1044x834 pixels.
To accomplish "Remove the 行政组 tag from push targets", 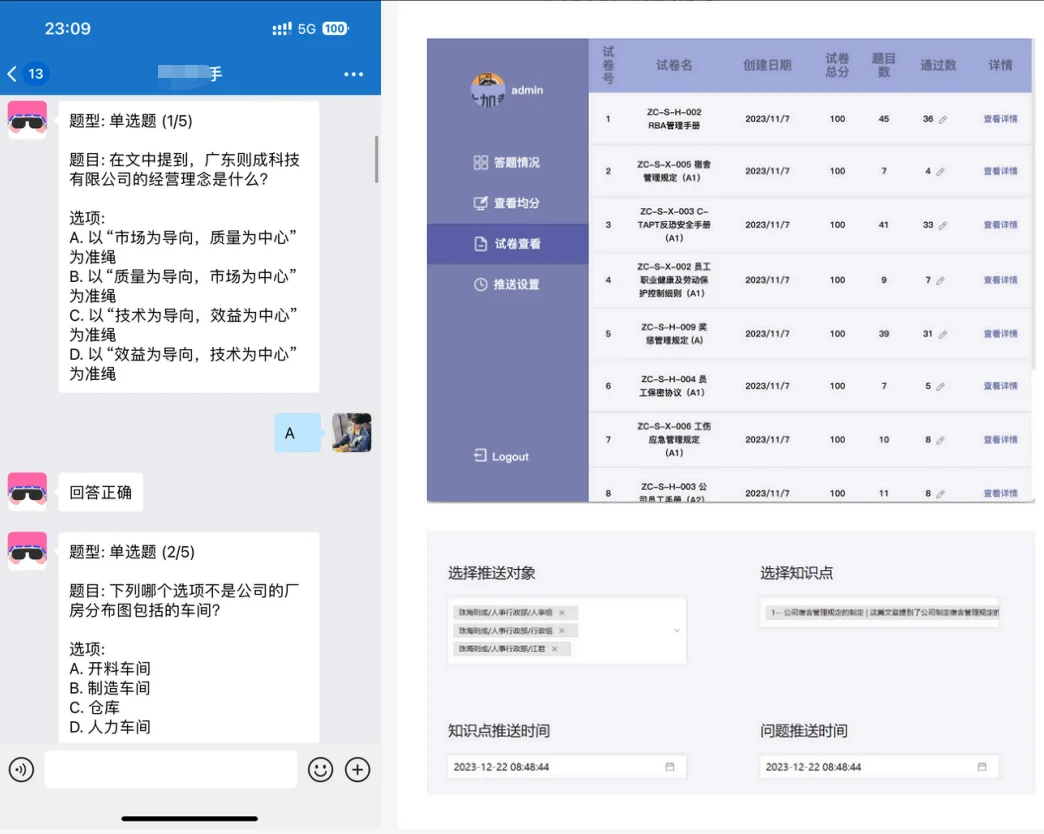I will tap(562, 631).
